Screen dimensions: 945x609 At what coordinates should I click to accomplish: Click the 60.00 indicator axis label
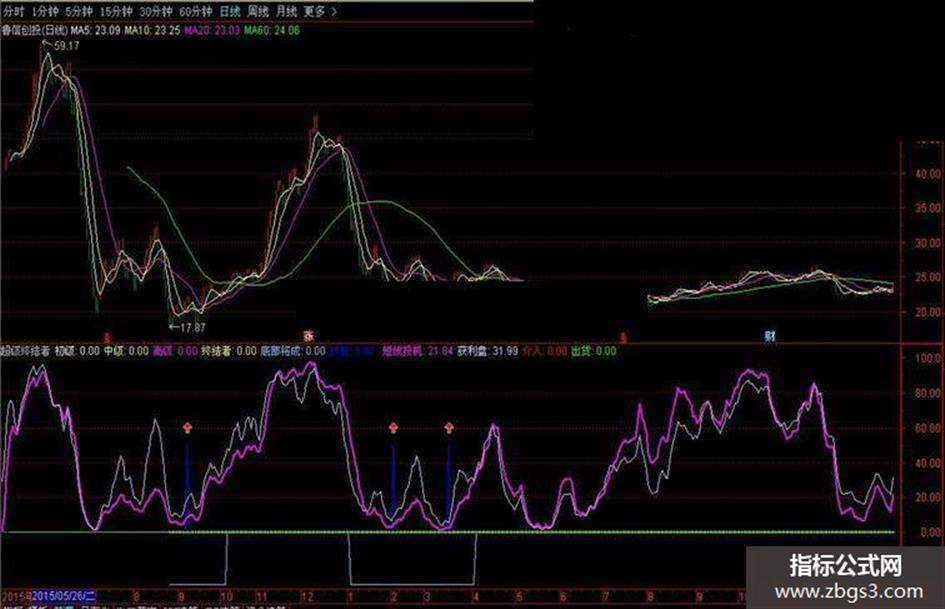(928, 428)
